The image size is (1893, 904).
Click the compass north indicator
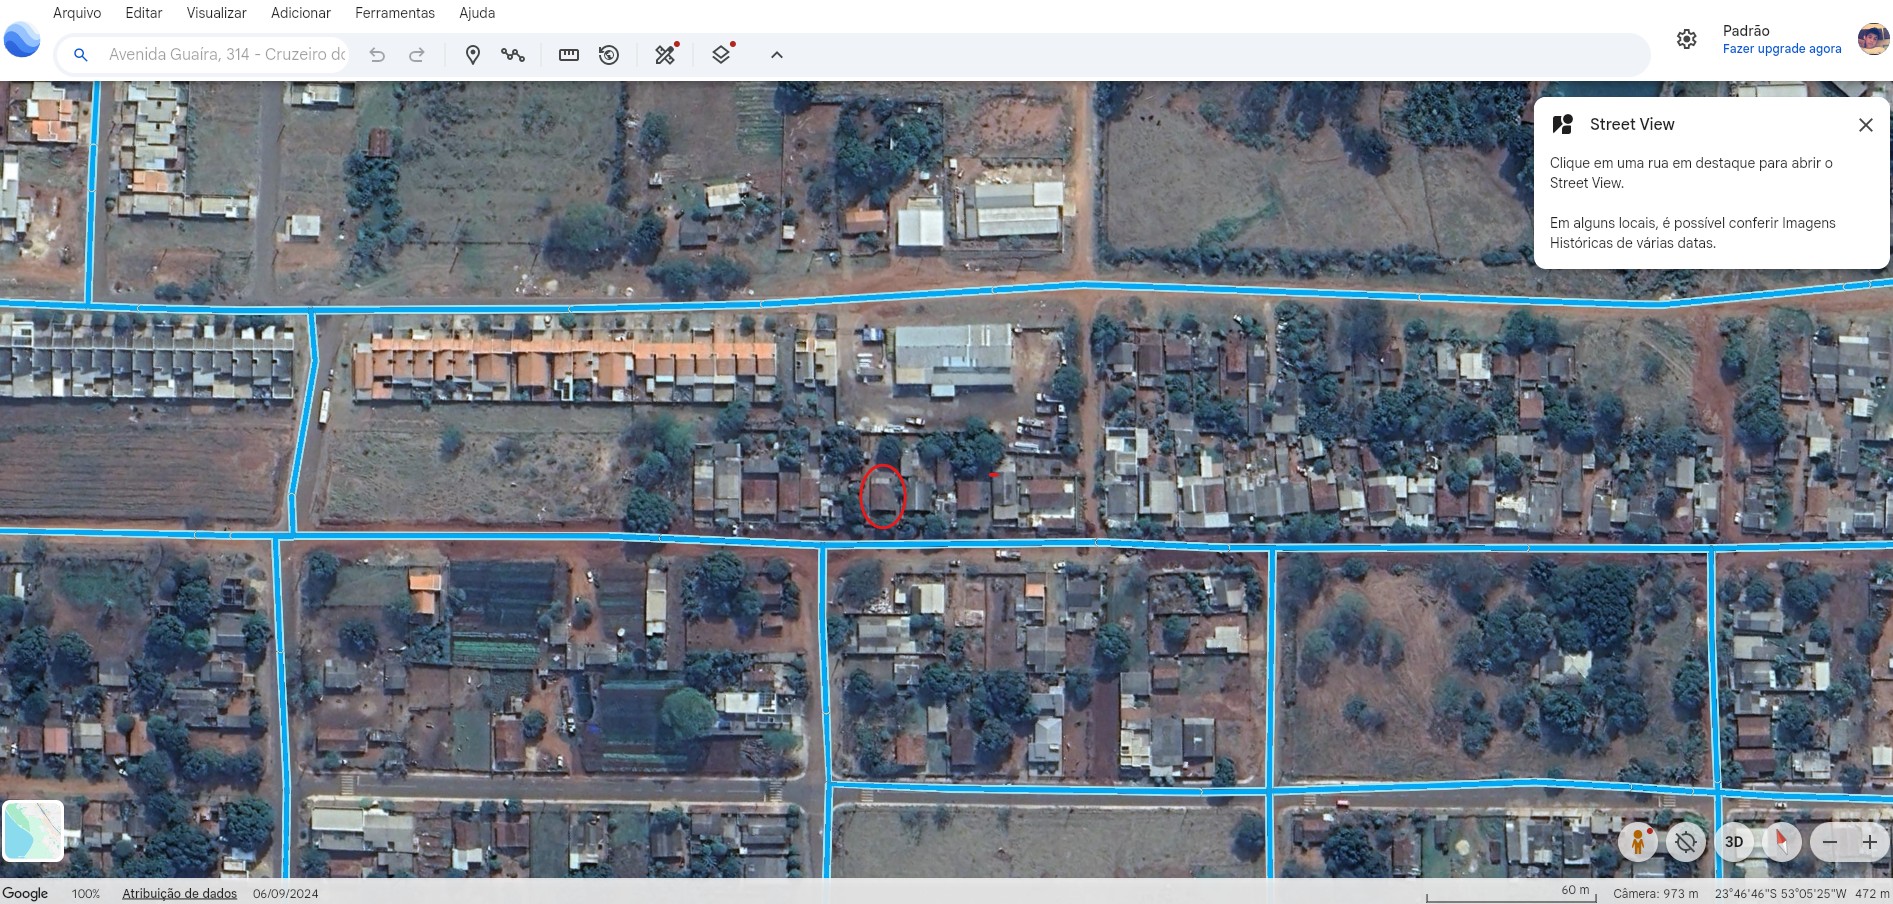[1782, 842]
